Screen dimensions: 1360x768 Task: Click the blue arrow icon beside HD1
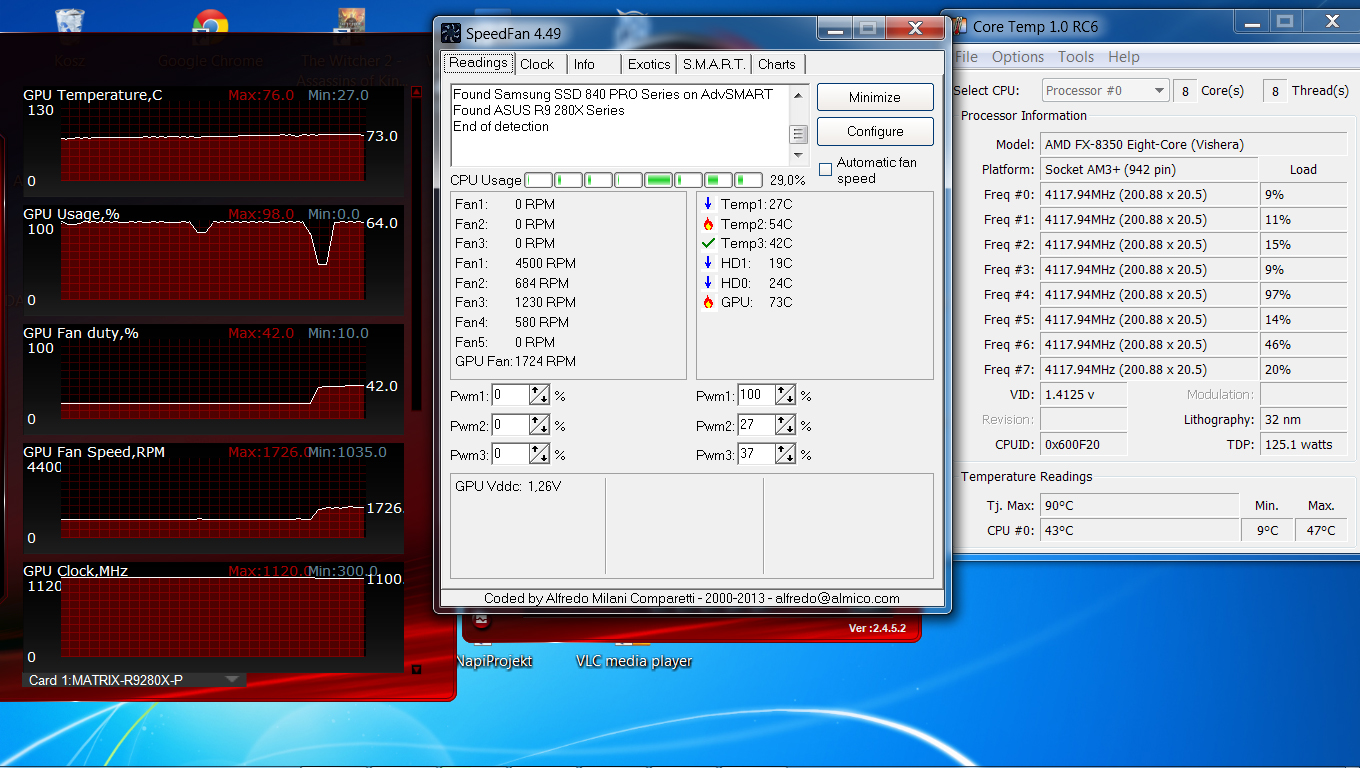[708, 263]
